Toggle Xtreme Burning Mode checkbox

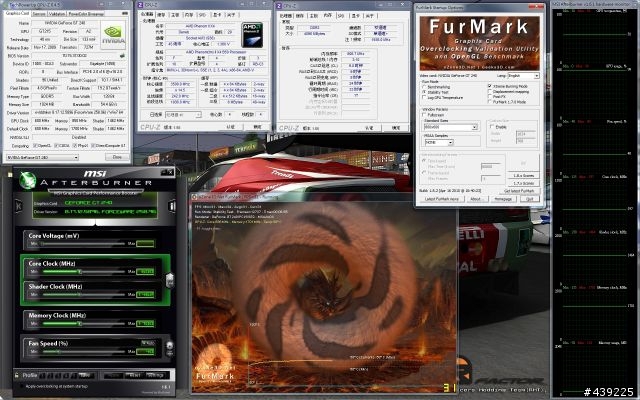point(489,87)
